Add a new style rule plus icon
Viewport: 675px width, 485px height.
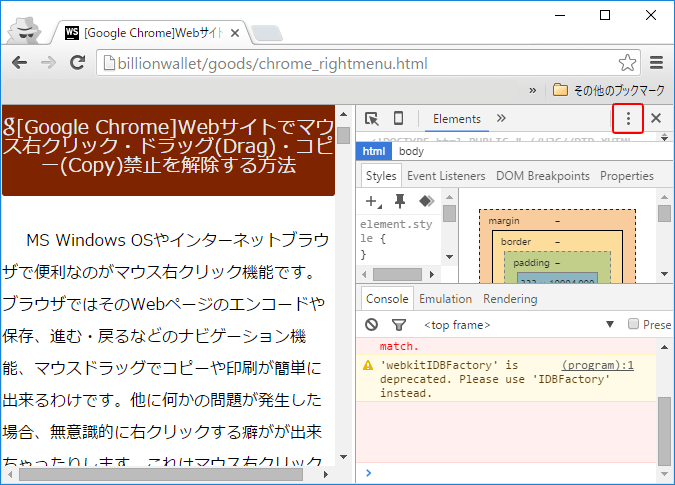(x=373, y=201)
